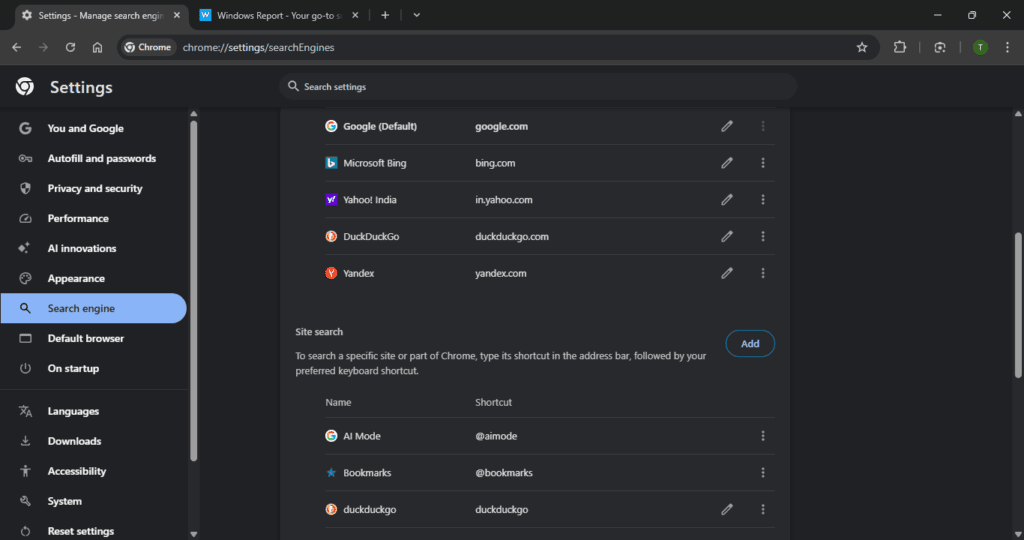Screen dimensions: 1024x540
Task: Close the Windows Report tab
Action: pos(355,15)
